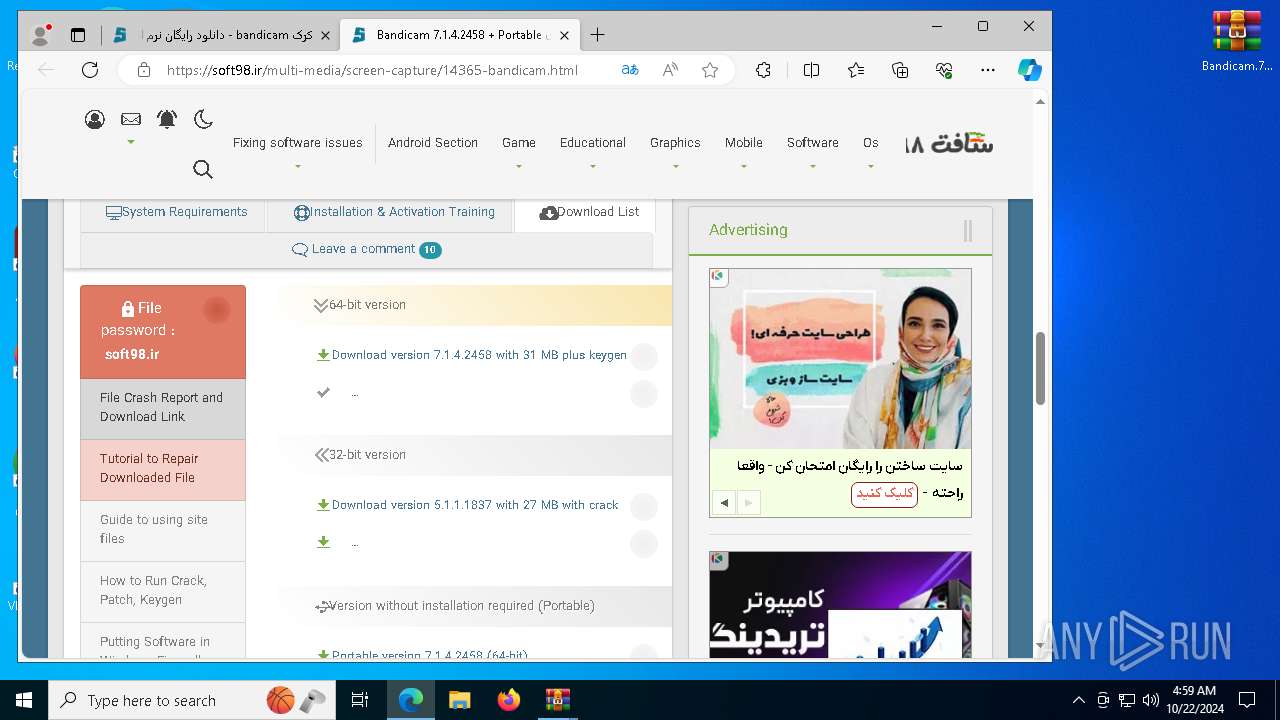Image resolution: width=1280 pixels, height=720 pixels.
Task: Open Collections icon in Edge toolbar
Action: (900, 70)
